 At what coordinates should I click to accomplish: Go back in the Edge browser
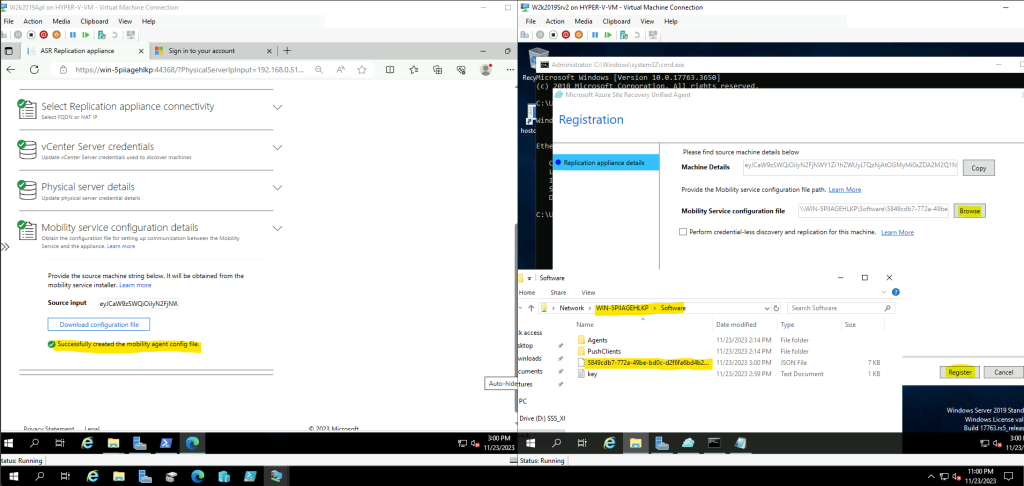[10, 69]
